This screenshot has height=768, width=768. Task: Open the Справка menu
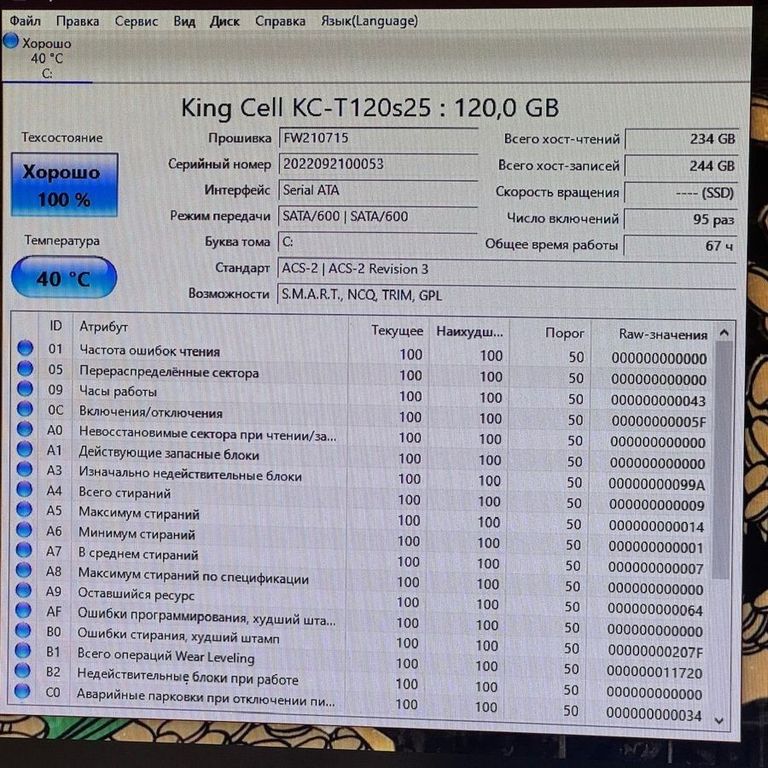[x=280, y=21]
